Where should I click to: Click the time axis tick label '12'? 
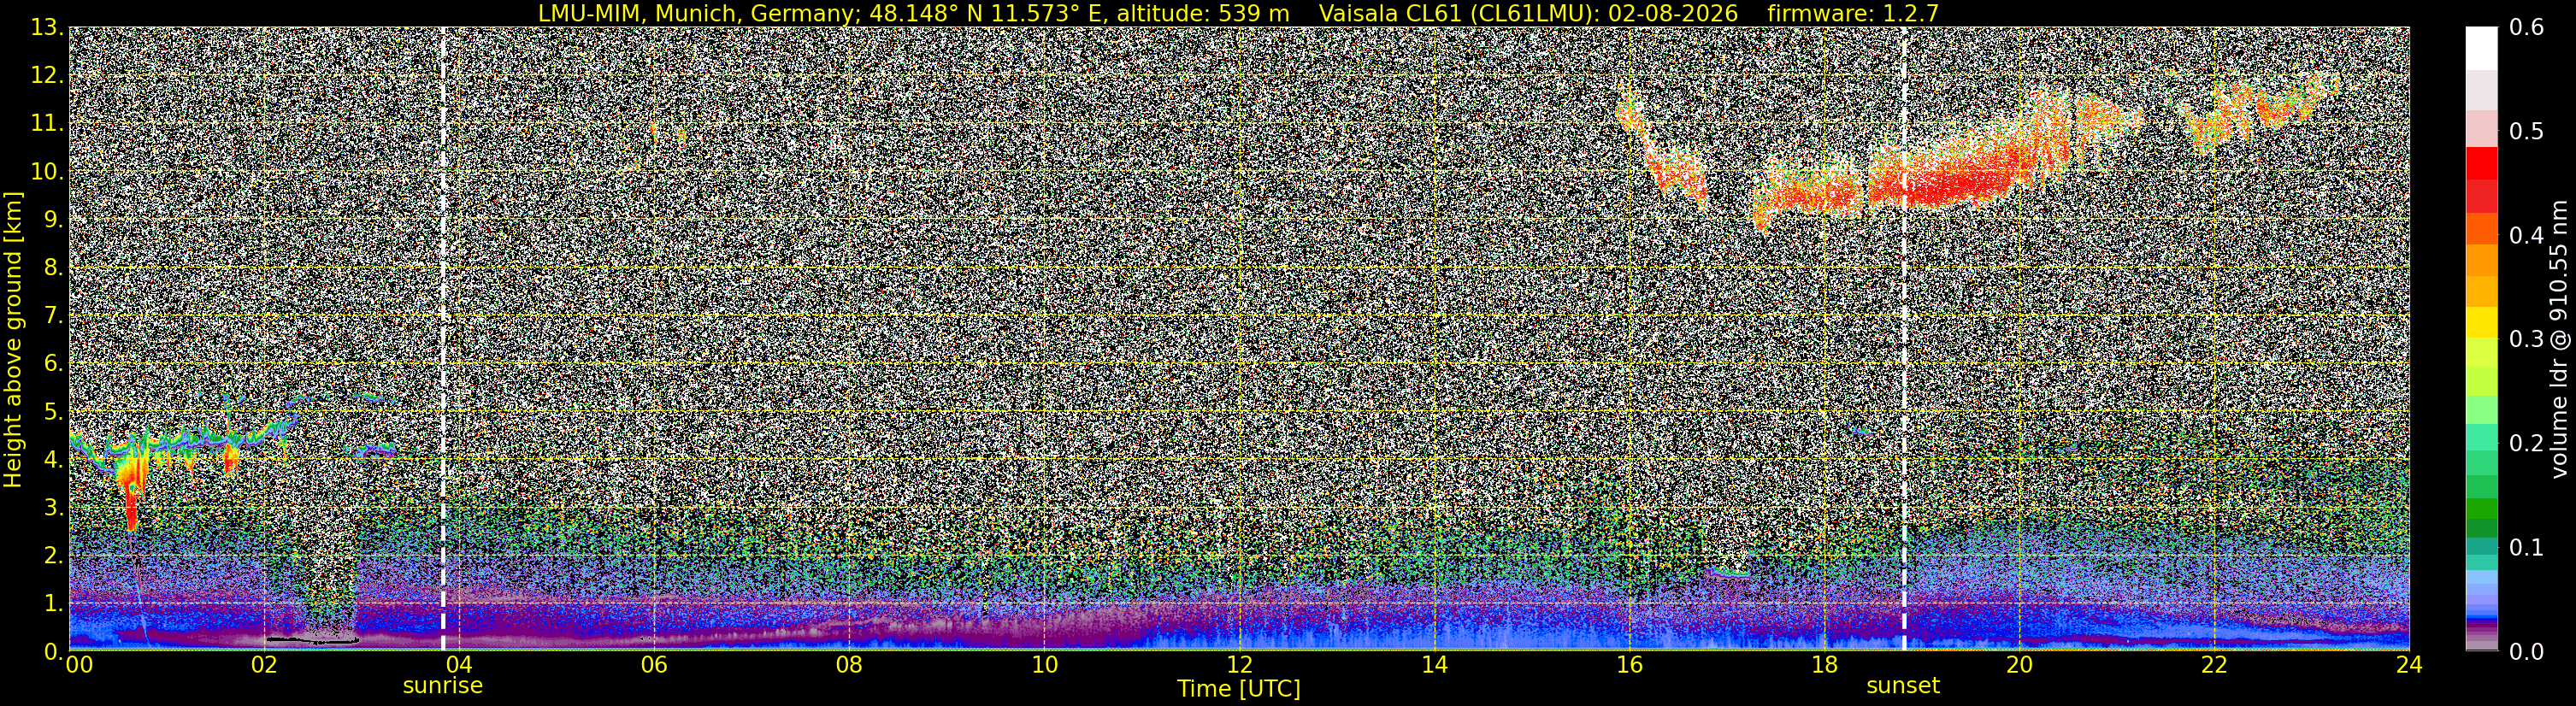point(1239,665)
